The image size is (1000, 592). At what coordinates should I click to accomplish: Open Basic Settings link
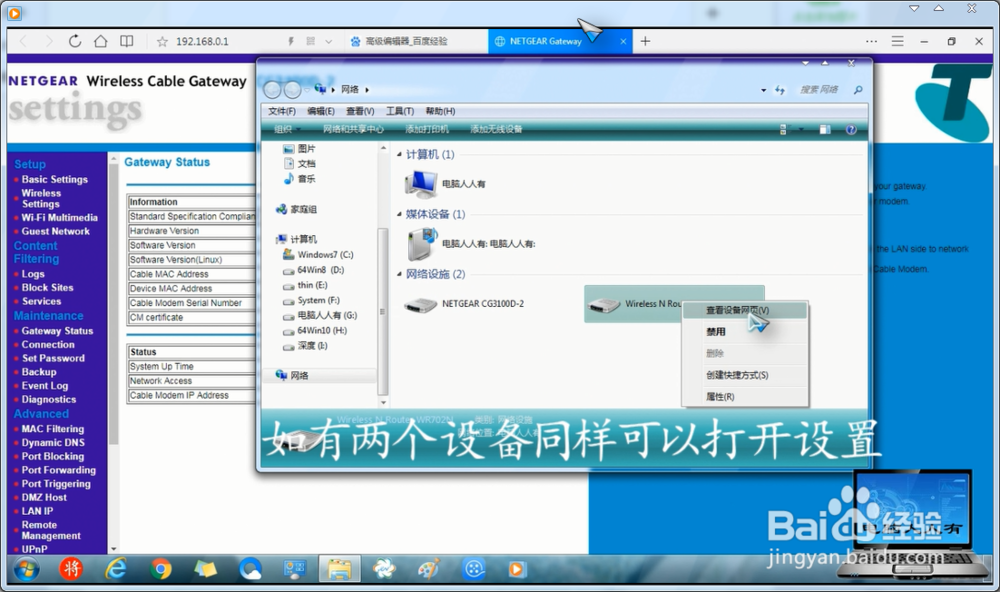[x=55, y=179]
